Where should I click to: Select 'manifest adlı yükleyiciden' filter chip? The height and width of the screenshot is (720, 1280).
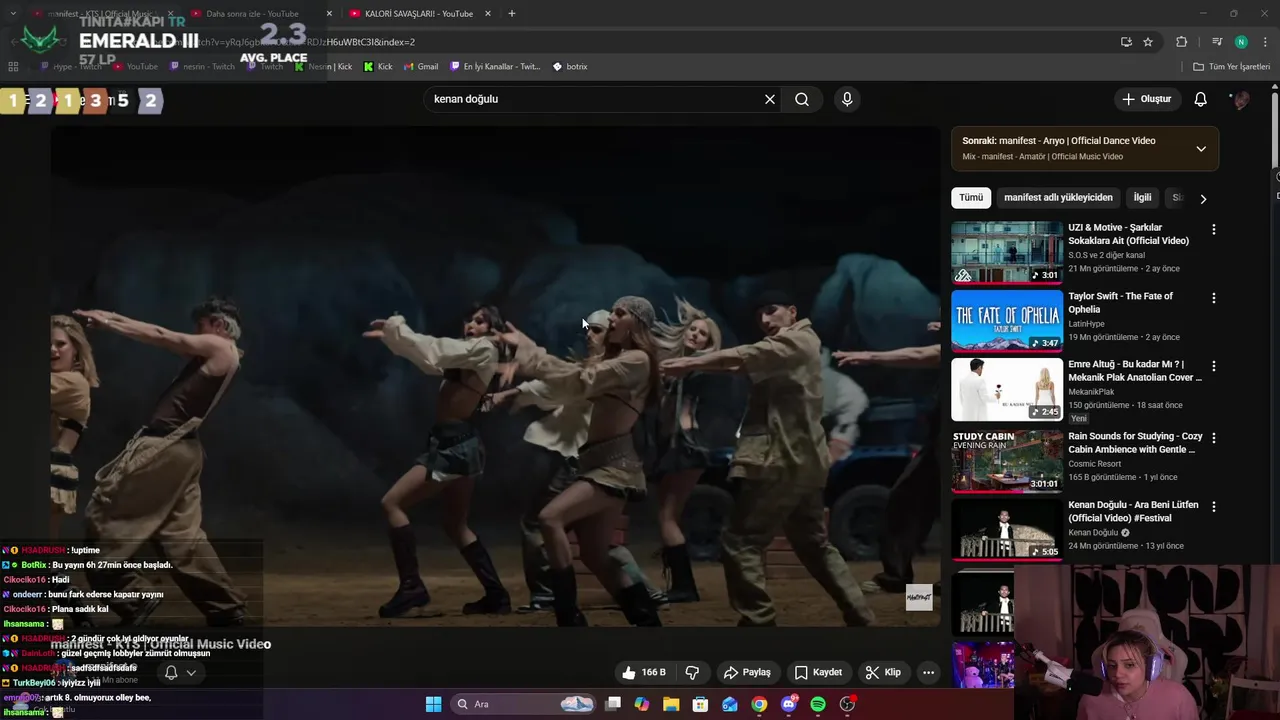point(1058,197)
